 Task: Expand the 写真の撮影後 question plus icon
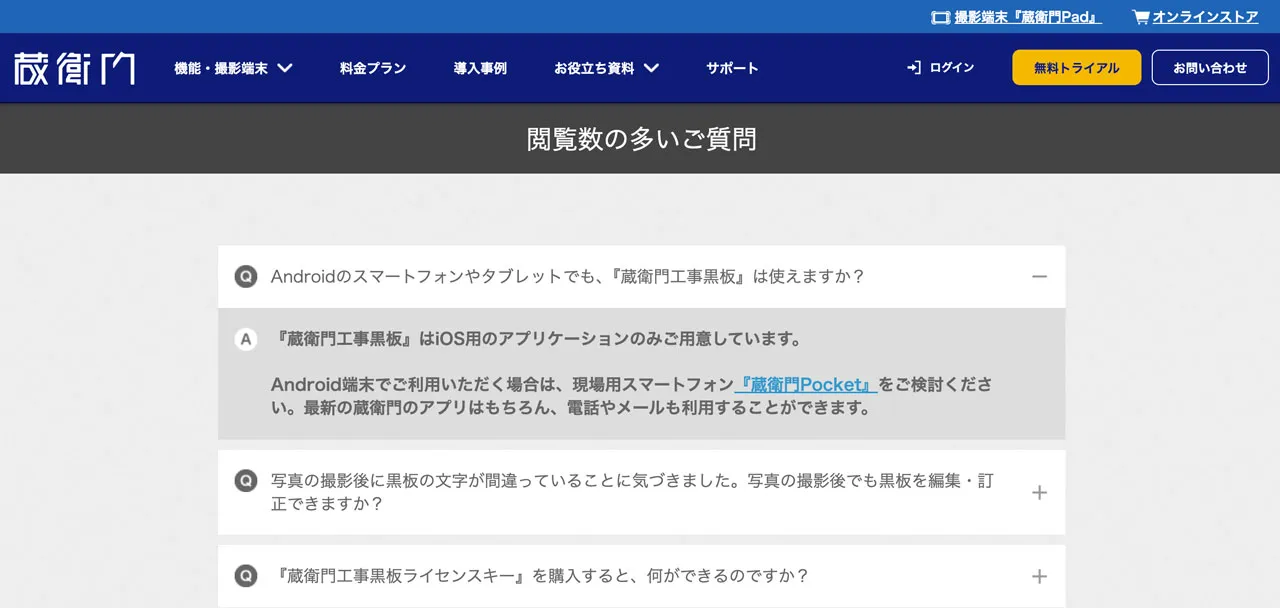click(x=1039, y=492)
